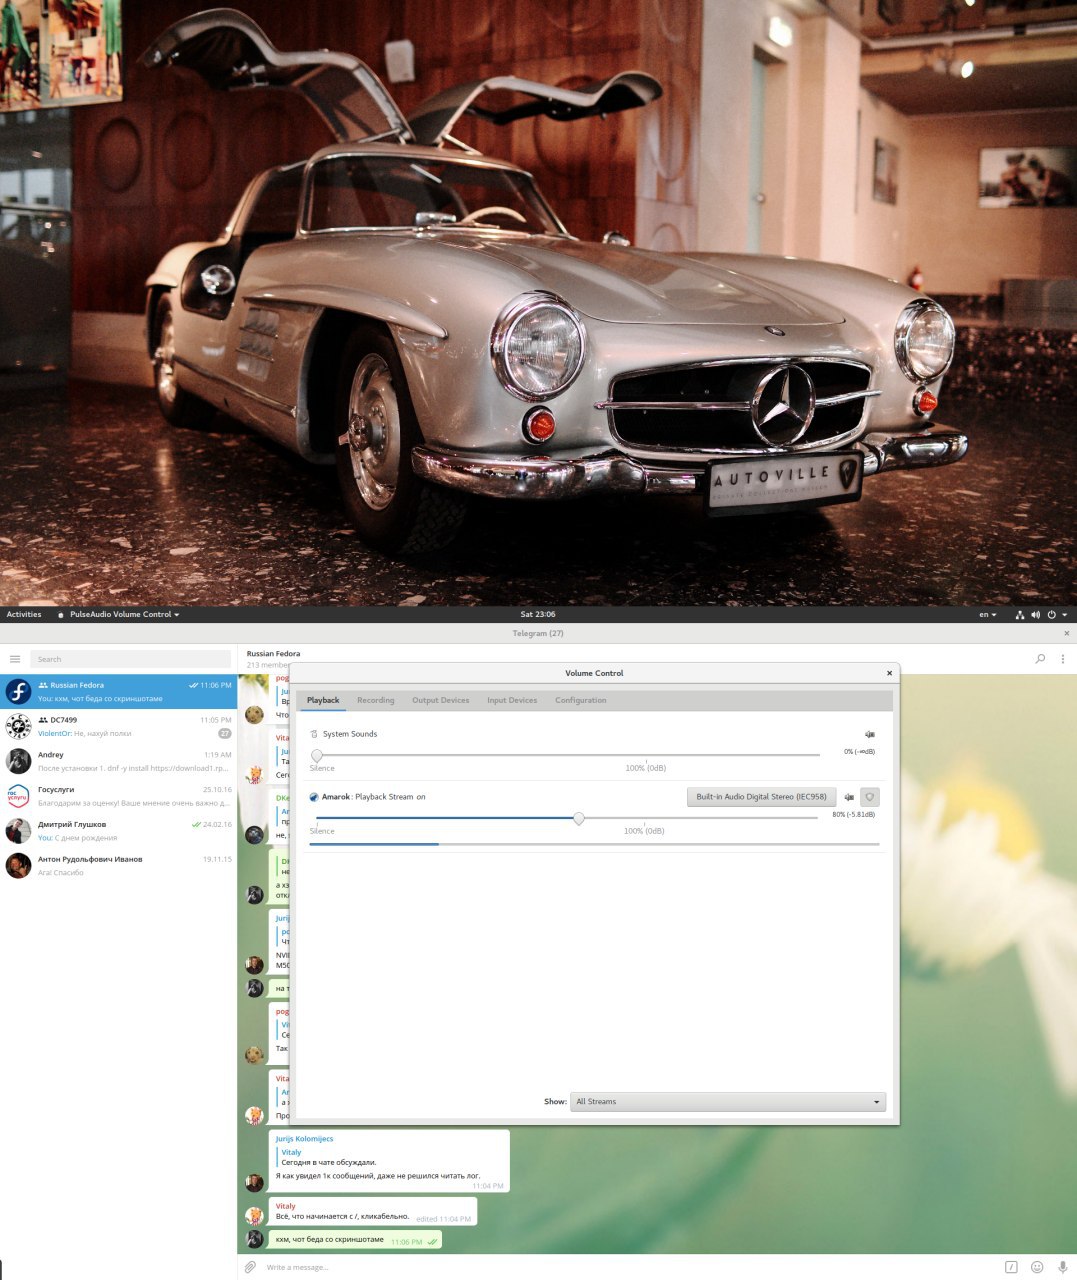Click the Russian Fedora chat header title
Screen dimensions: 1077x1280
coord(273,654)
